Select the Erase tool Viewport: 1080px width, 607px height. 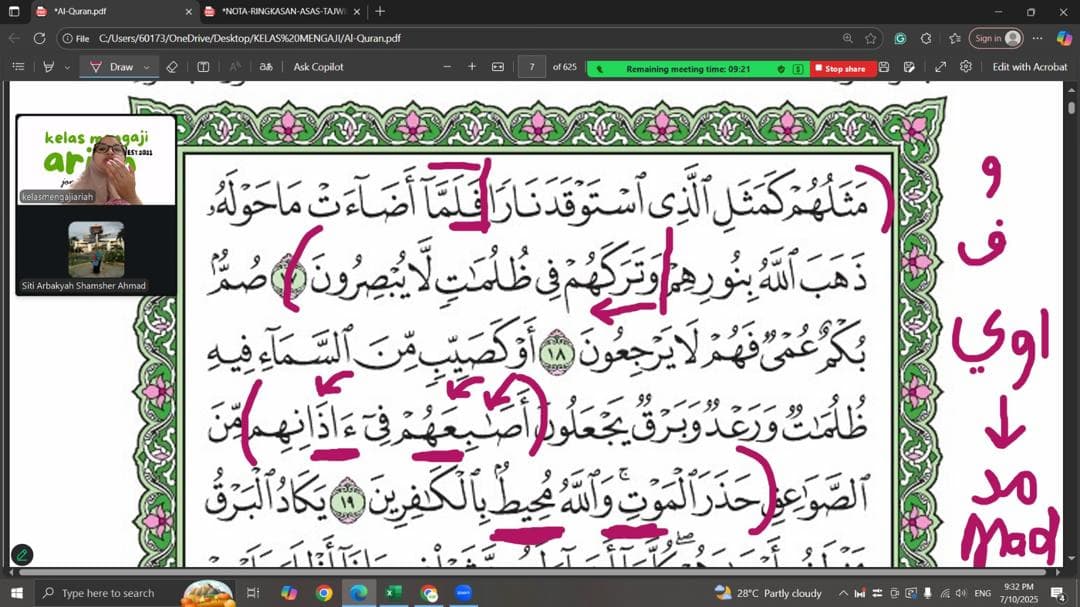pyautogui.click(x=172, y=67)
